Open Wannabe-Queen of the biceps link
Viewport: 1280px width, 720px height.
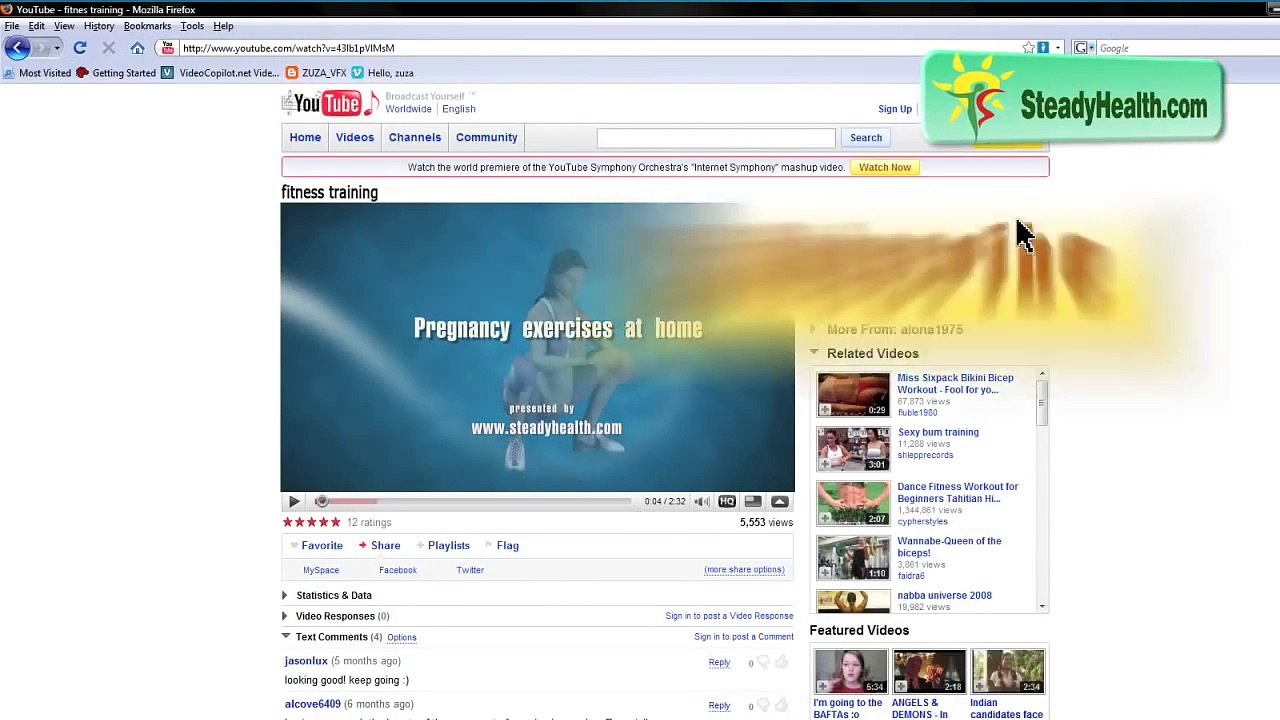click(949, 547)
